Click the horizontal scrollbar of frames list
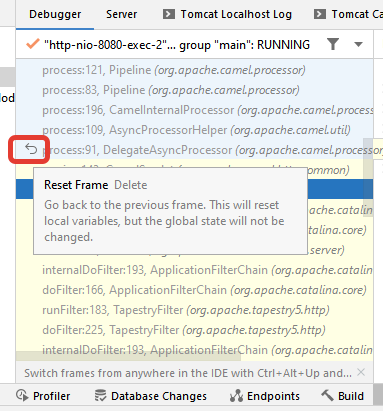The width and height of the screenshot is (383, 411). tap(128, 355)
